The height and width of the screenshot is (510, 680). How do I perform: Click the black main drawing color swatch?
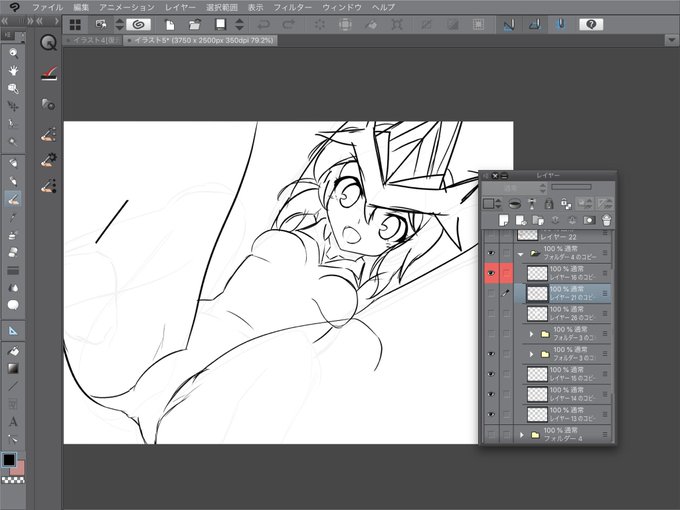pos(9,460)
